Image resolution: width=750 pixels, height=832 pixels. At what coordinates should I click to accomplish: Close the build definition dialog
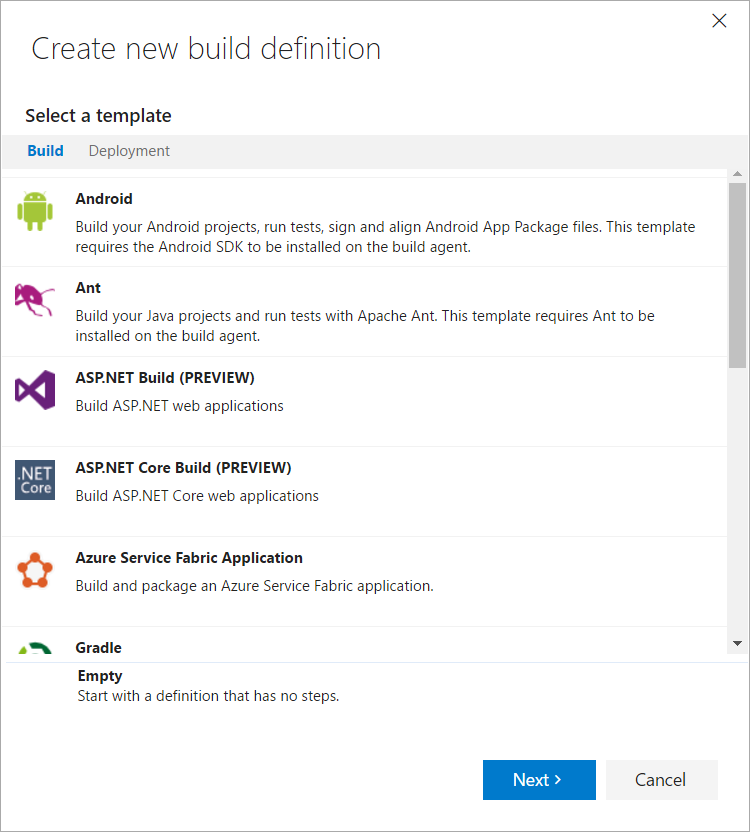[x=719, y=21]
